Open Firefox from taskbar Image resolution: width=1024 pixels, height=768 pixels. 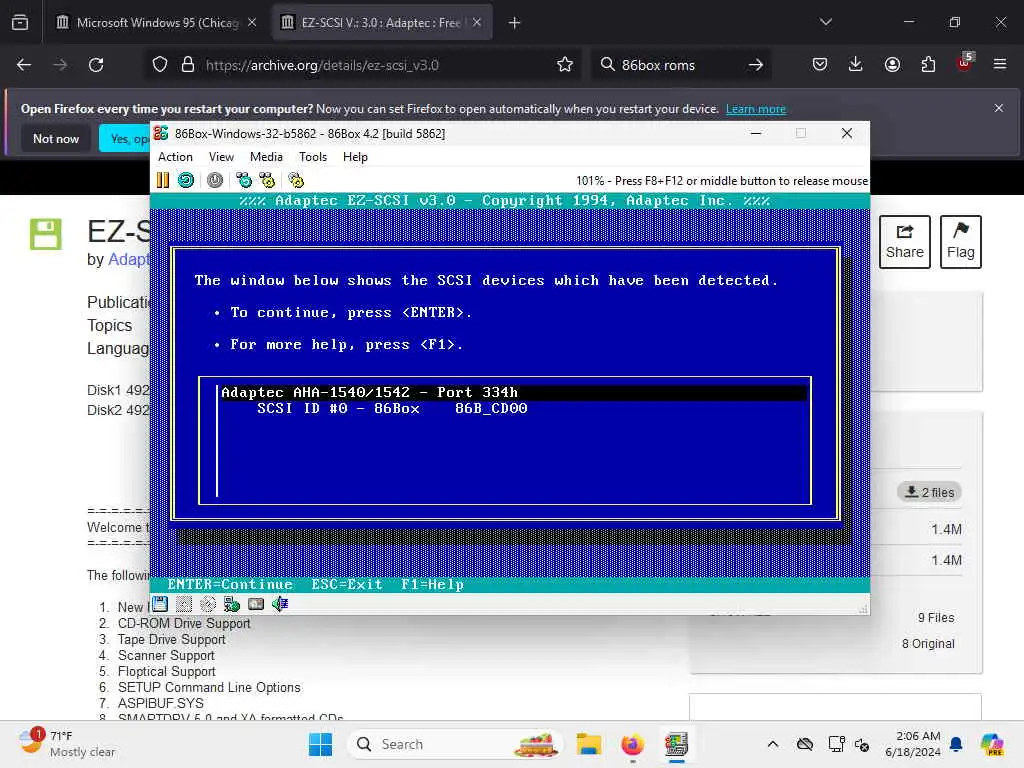632,744
